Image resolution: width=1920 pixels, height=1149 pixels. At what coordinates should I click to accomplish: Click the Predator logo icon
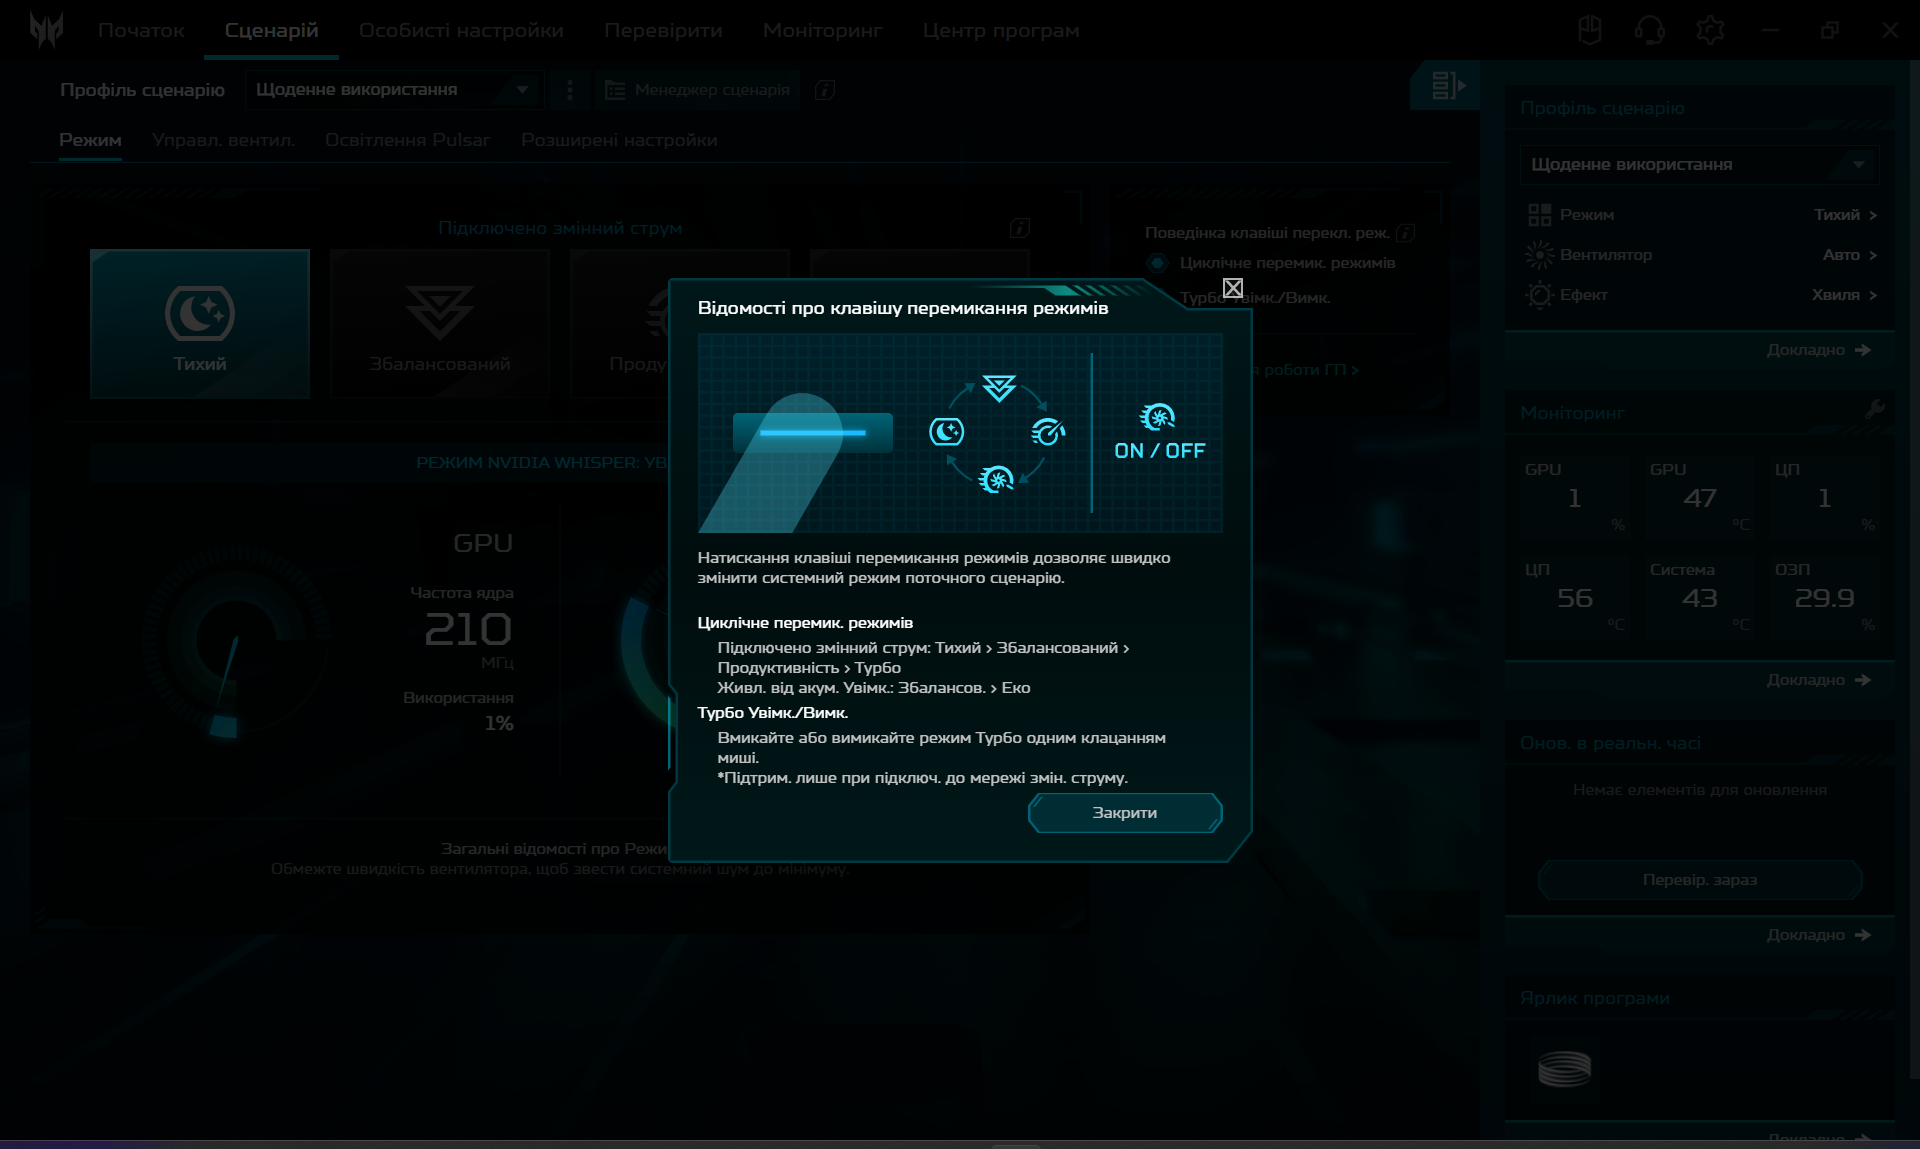(x=46, y=30)
